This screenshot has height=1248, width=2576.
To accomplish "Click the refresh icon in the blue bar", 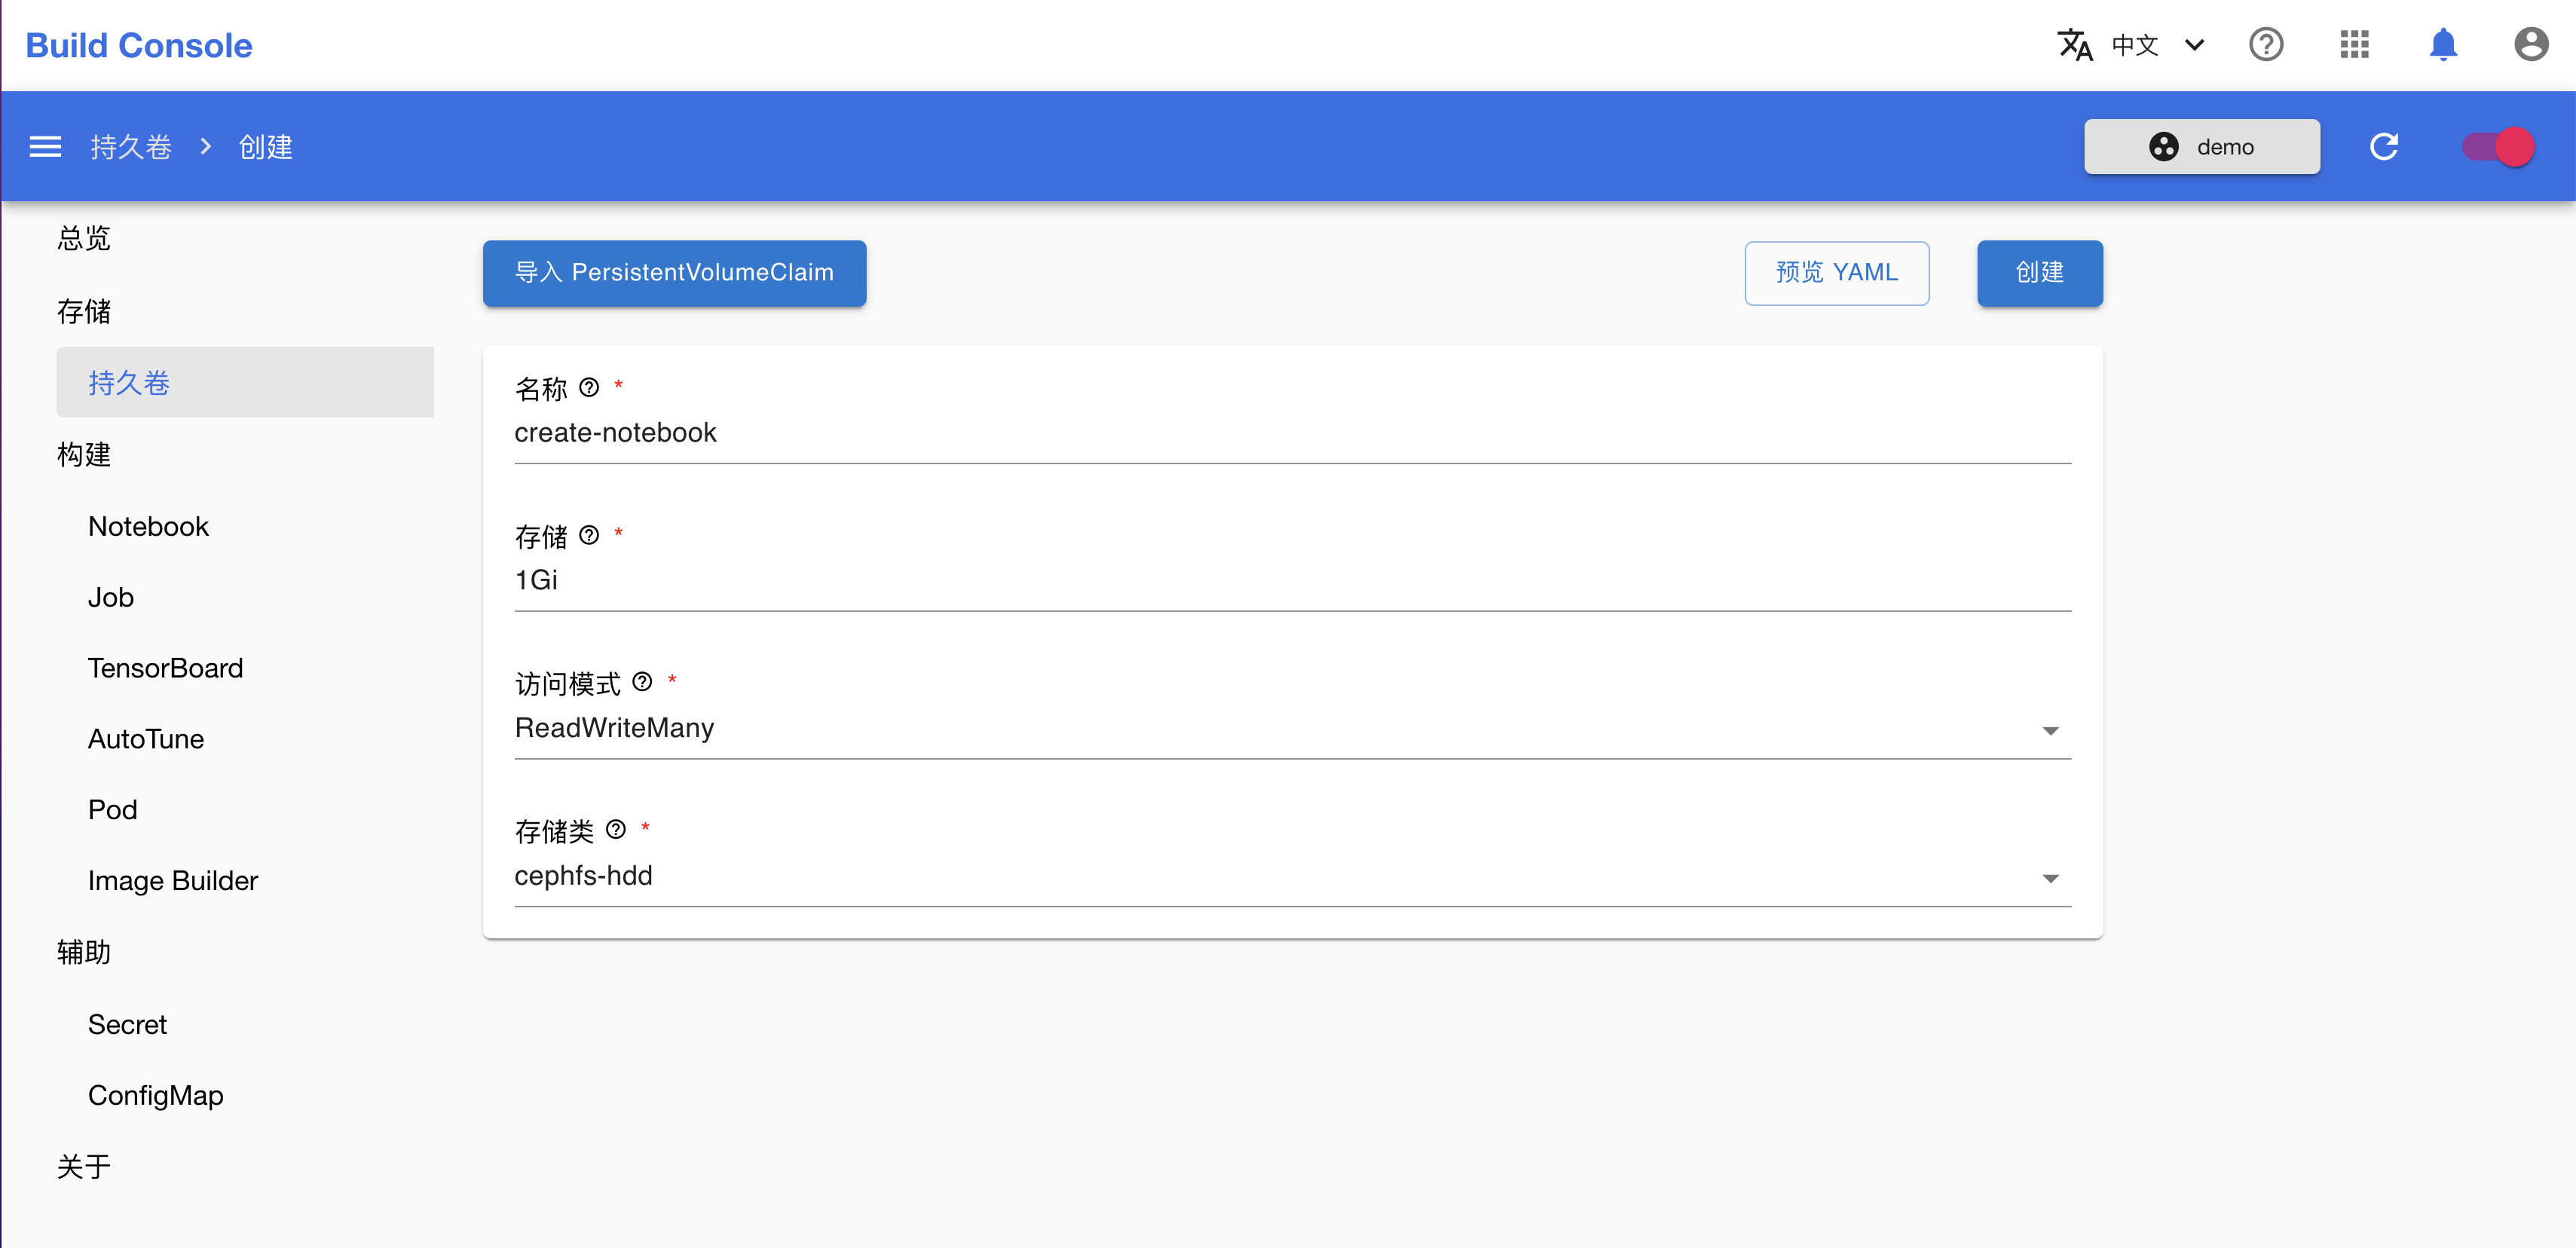I will [x=2384, y=147].
